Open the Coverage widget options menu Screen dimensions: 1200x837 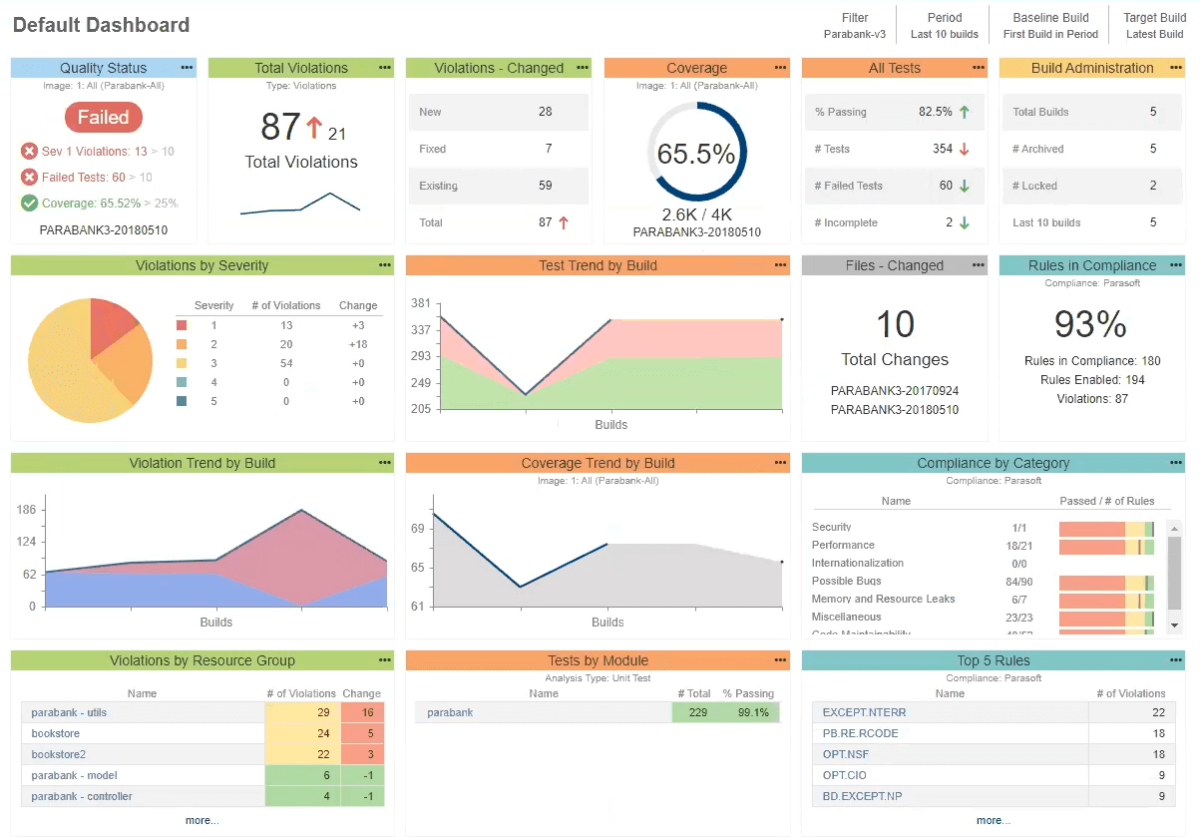tap(780, 67)
